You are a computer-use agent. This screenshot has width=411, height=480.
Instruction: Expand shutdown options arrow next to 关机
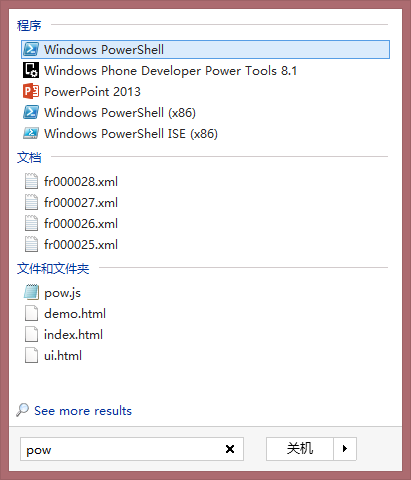click(x=345, y=449)
